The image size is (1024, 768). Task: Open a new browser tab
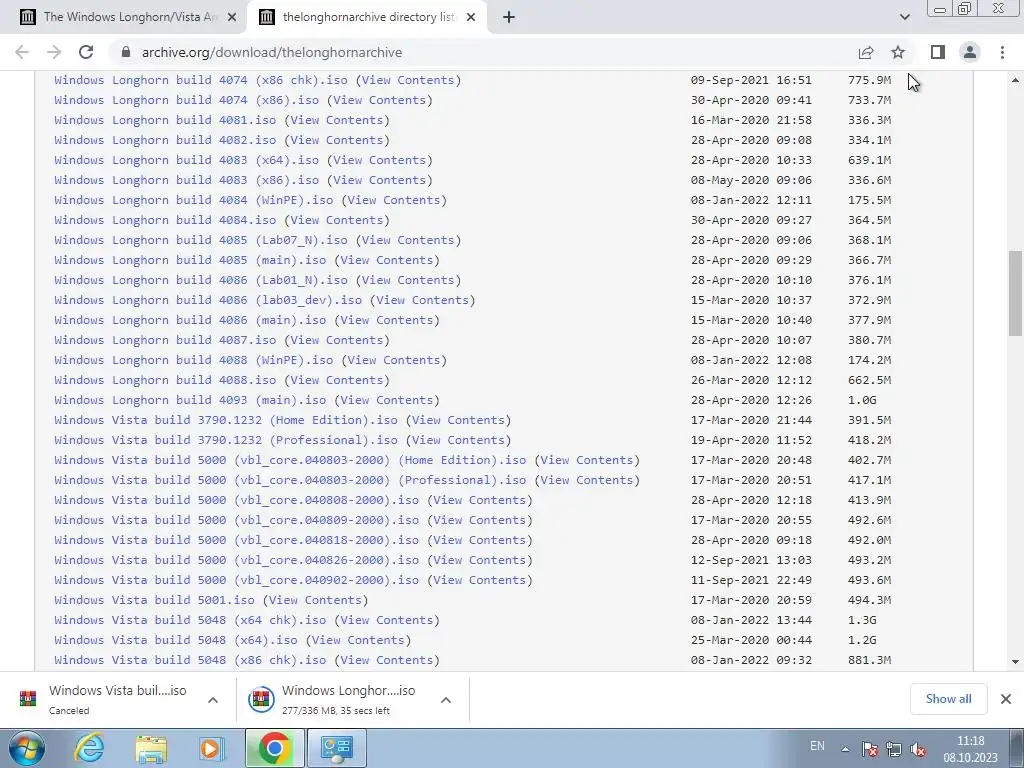tap(509, 17)
